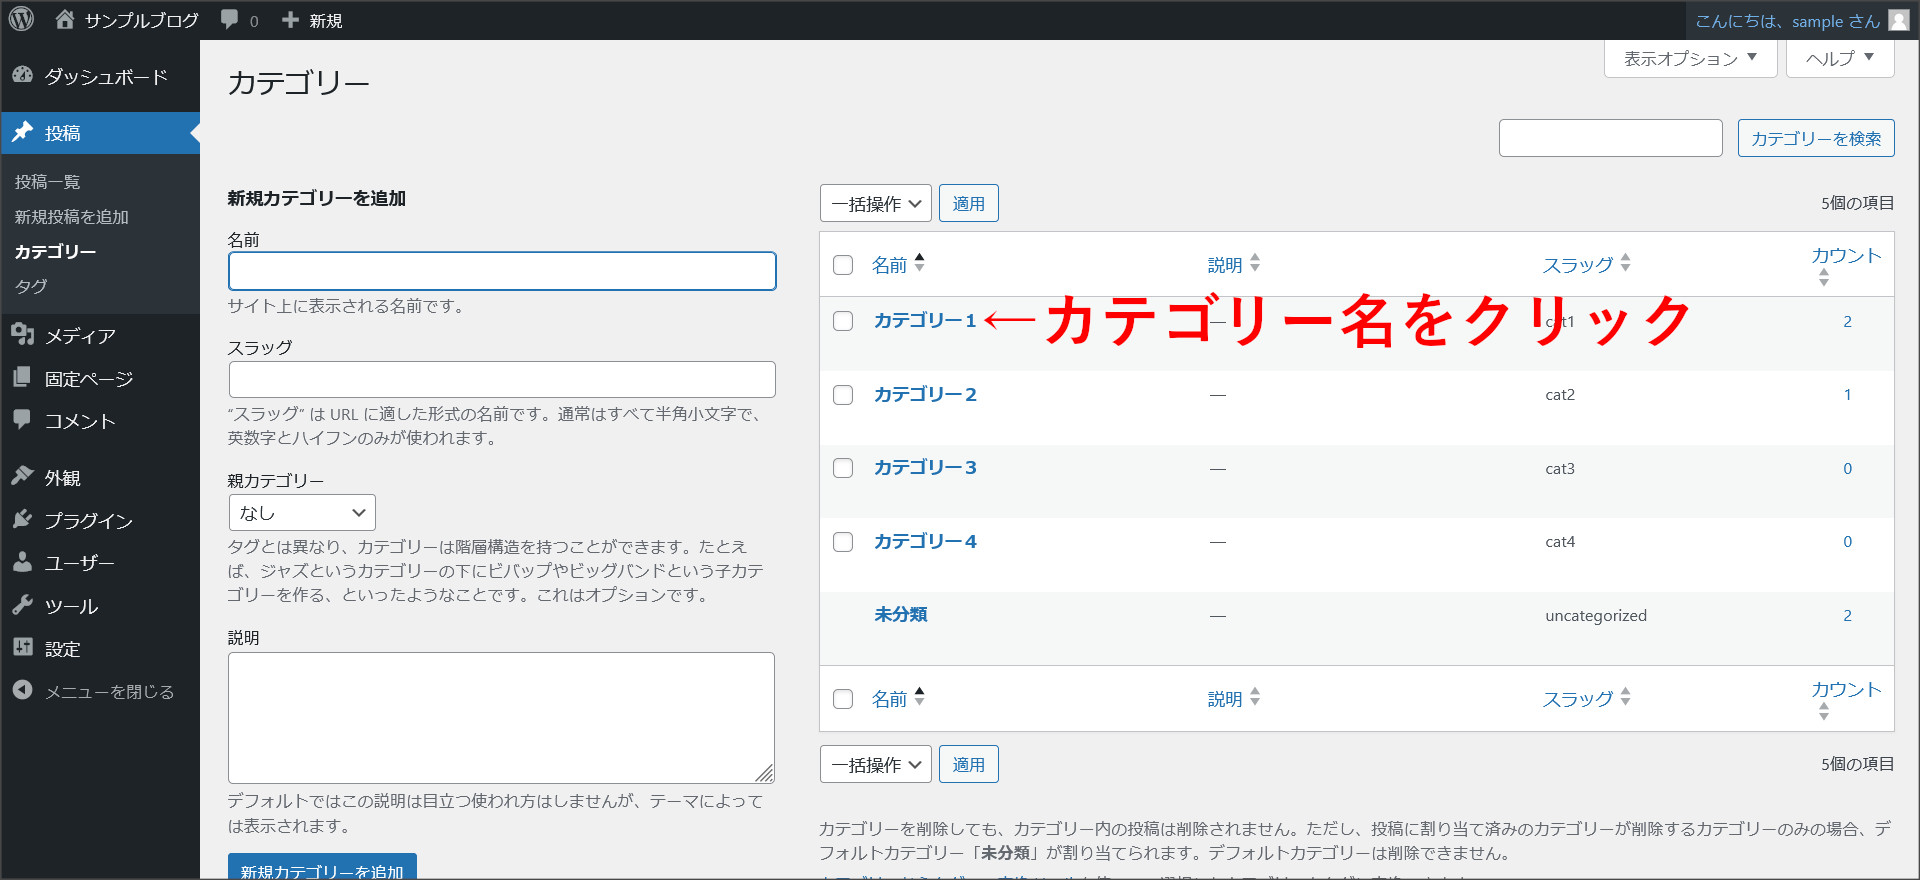Click the カテゴリーを検索 button
The image size is (1920, 880).
(1815, 139)
